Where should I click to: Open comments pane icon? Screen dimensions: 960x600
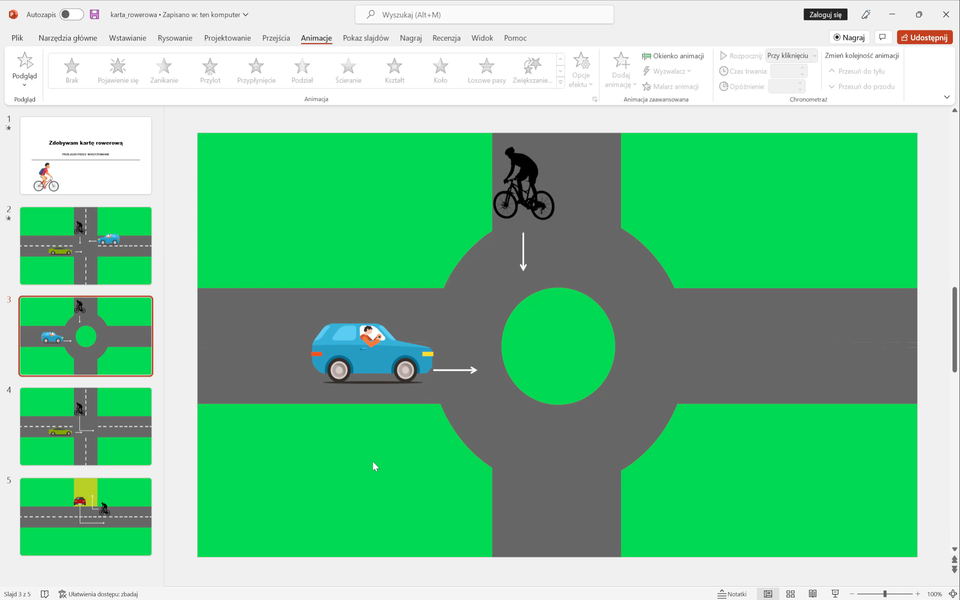[x=883, y=37]
